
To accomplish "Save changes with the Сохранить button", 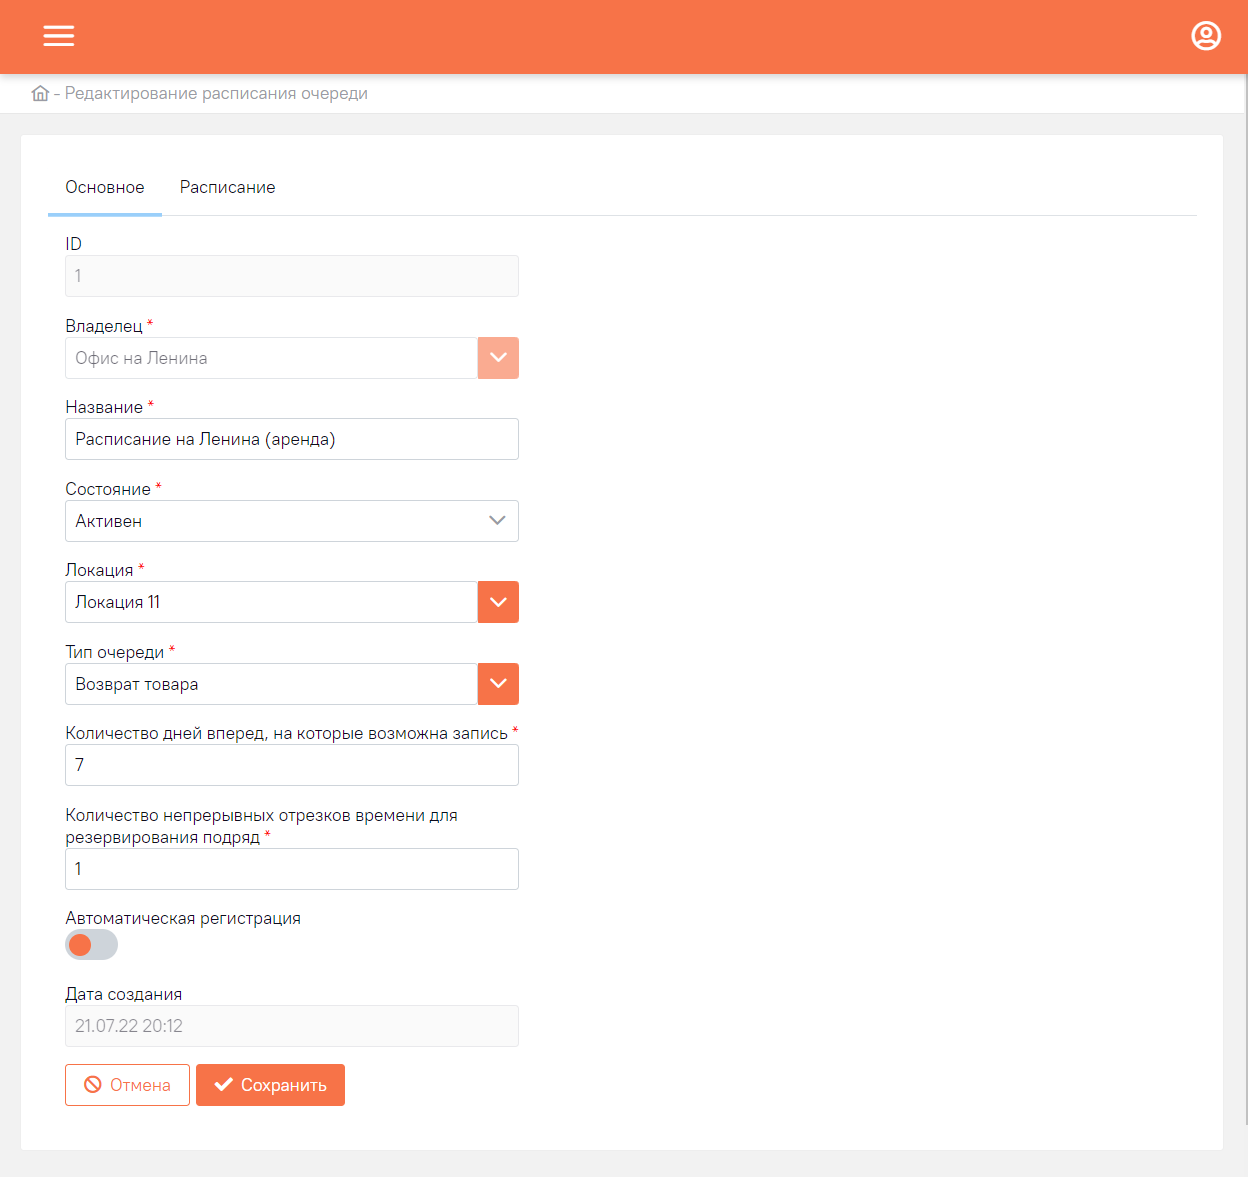I will click(x=270, y=1085).
